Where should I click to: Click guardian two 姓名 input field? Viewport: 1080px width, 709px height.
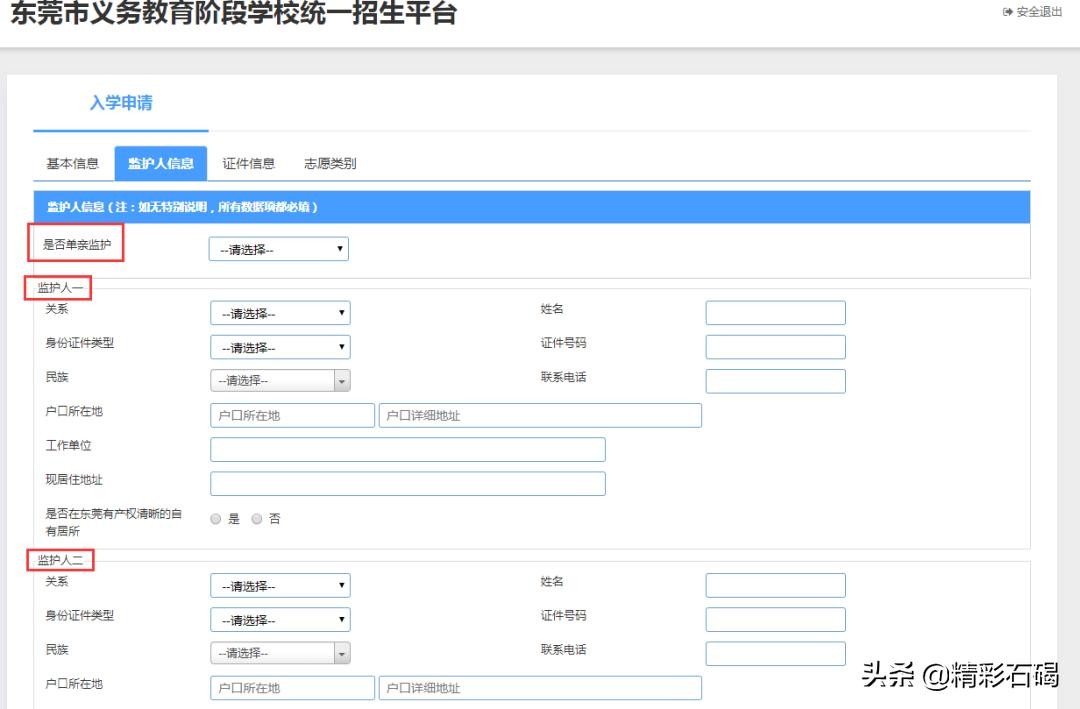coord(775,586)
